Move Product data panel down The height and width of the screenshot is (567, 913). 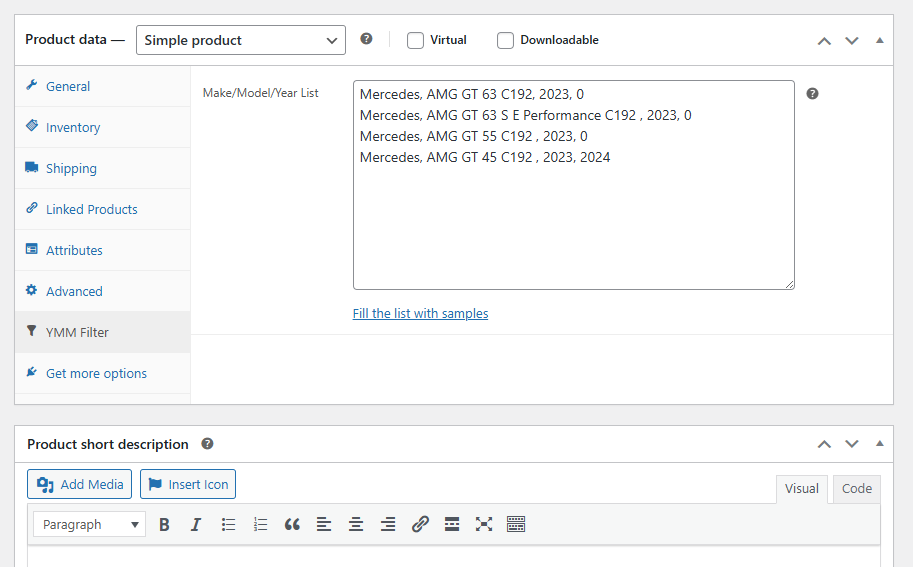pos(852,41)
